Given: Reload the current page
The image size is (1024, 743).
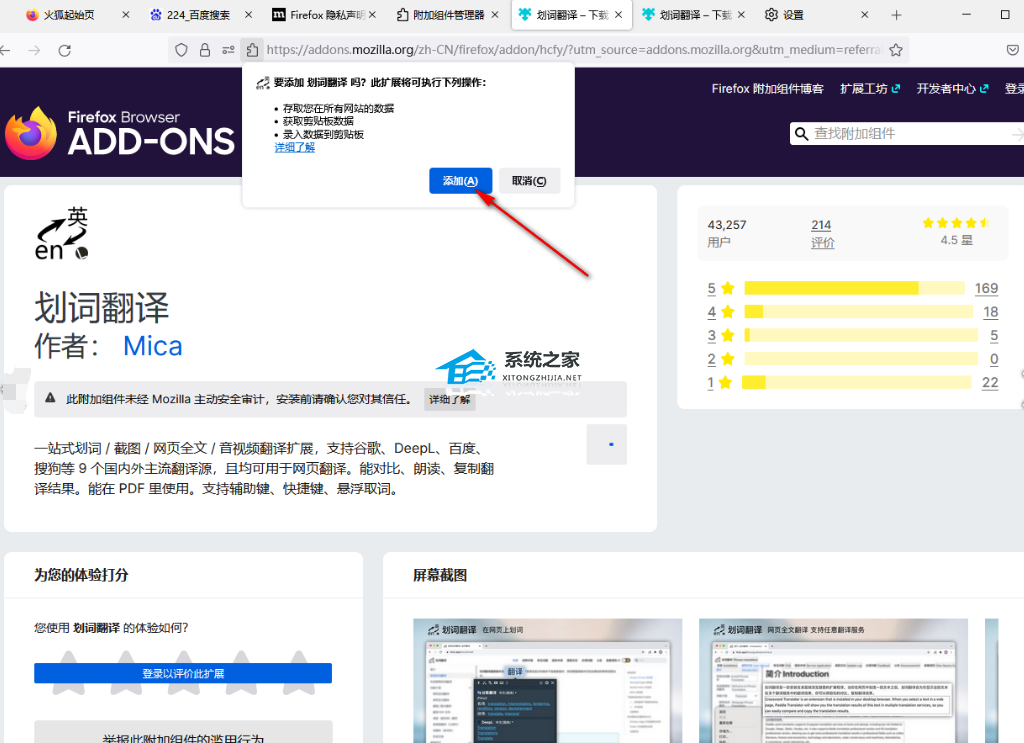Looking at the screenshot, I should 65,50.
